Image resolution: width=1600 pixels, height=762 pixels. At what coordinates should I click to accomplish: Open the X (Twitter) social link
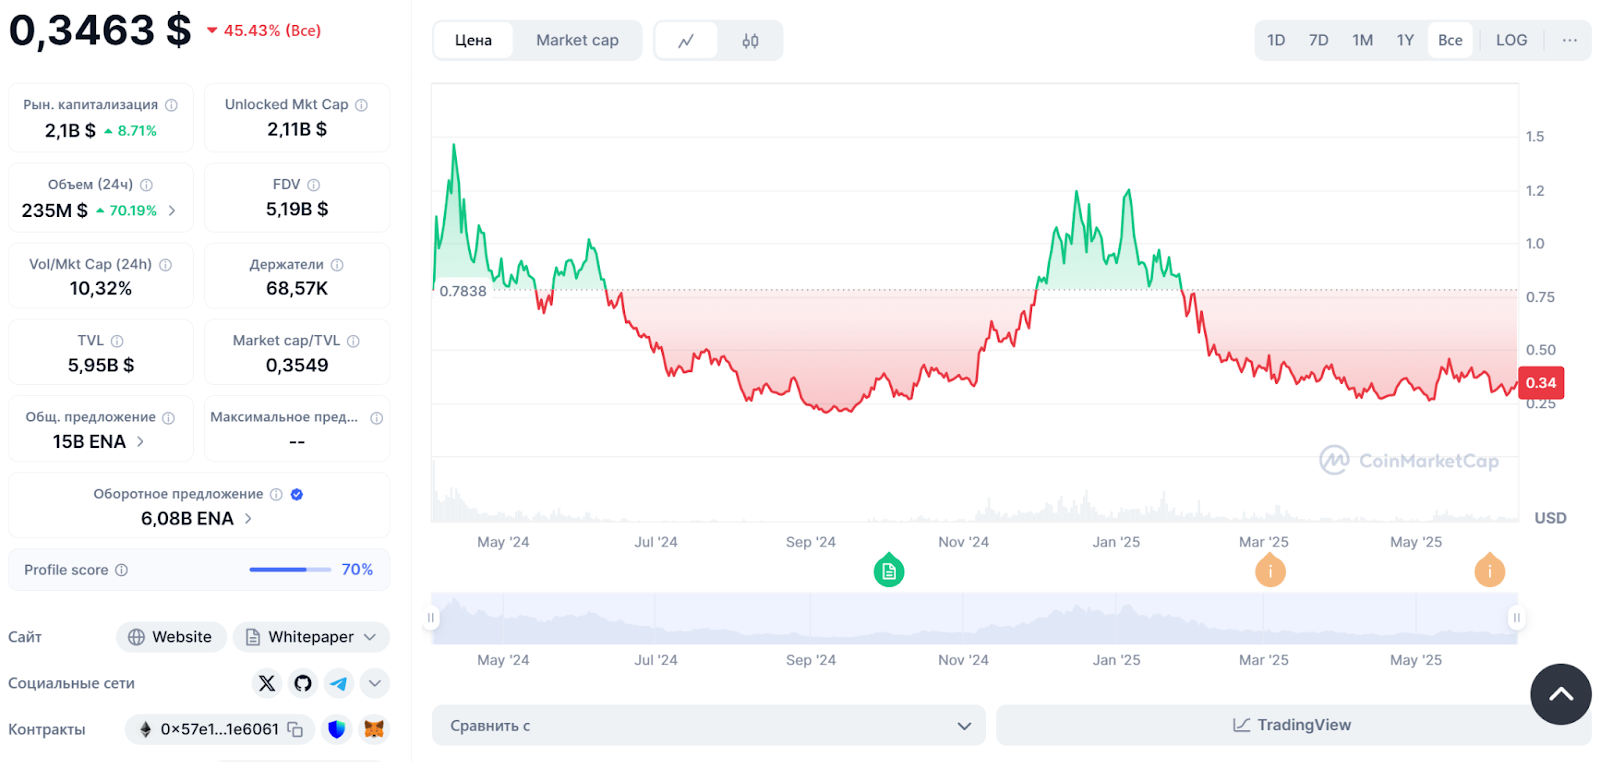[267, 683]
